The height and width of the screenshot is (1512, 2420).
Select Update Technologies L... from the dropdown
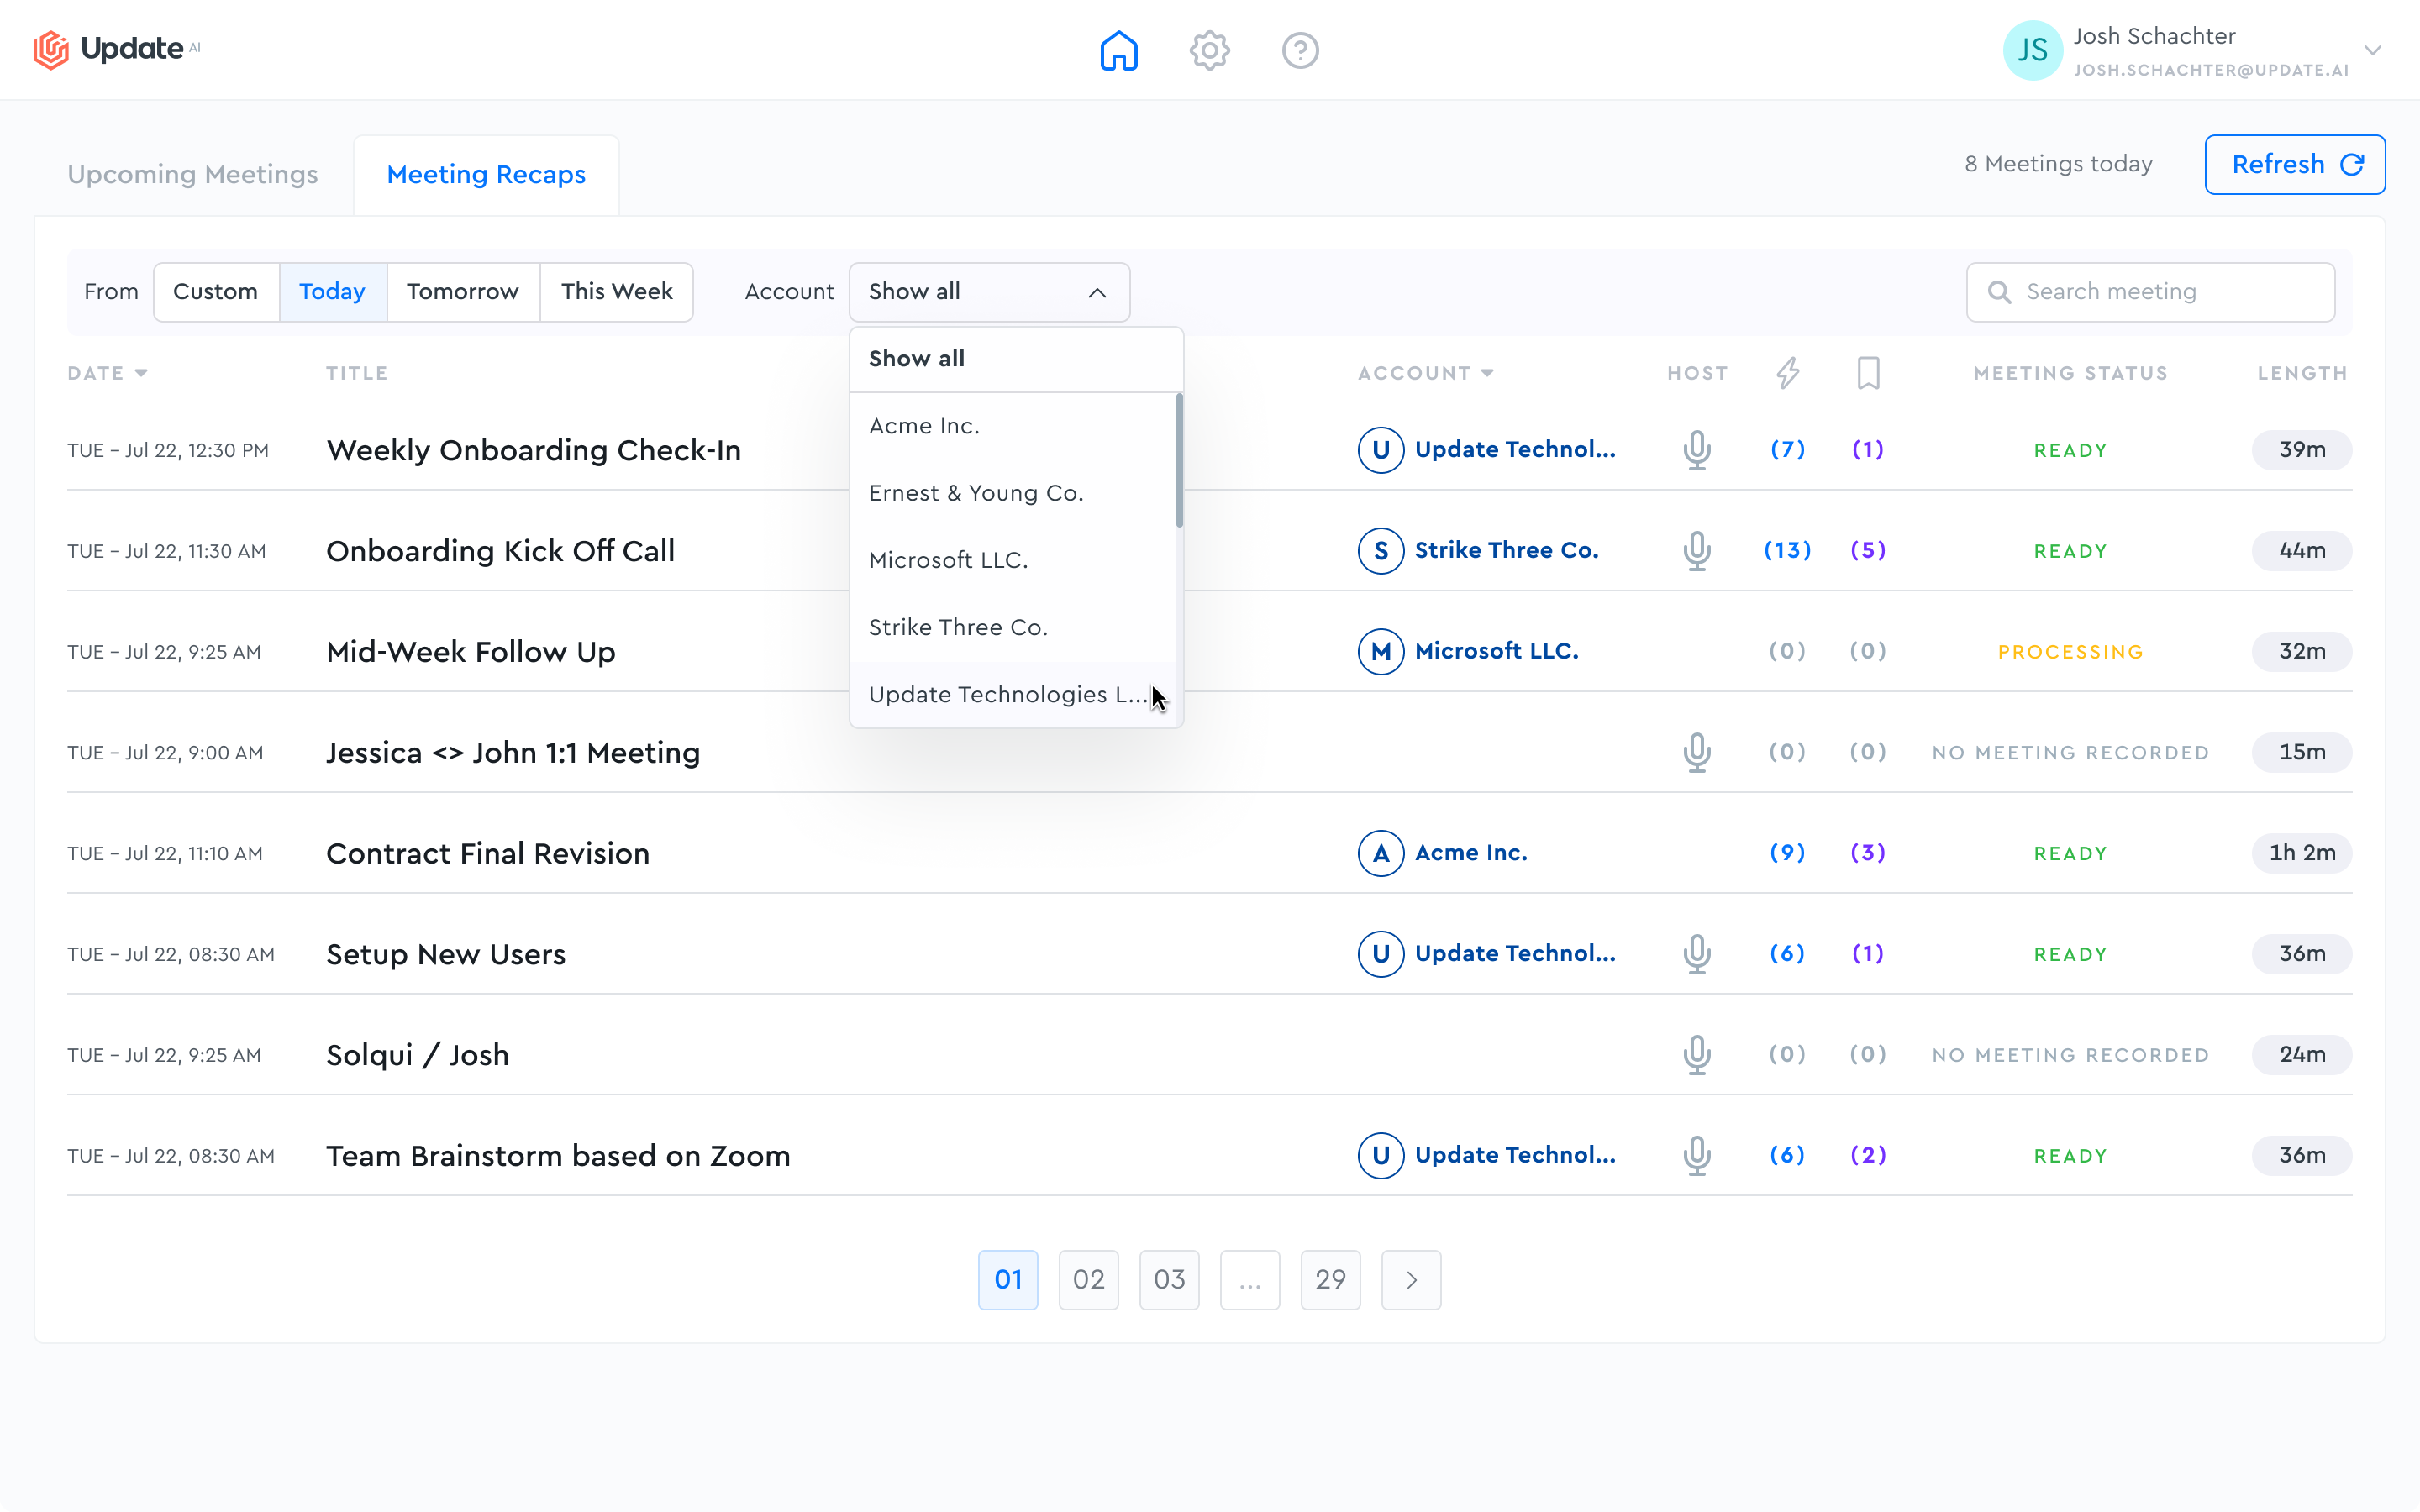point(1012,694)
